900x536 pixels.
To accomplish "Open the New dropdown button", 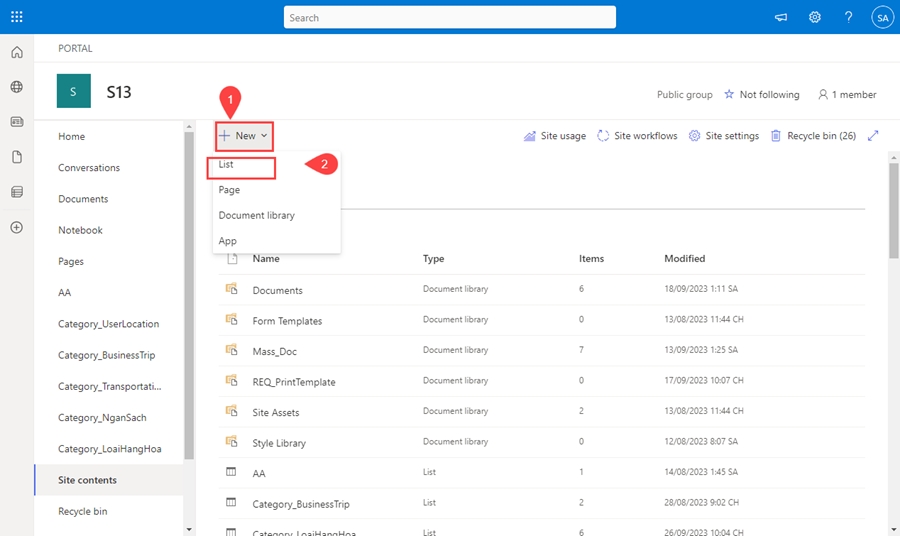I will click(244, 136).
